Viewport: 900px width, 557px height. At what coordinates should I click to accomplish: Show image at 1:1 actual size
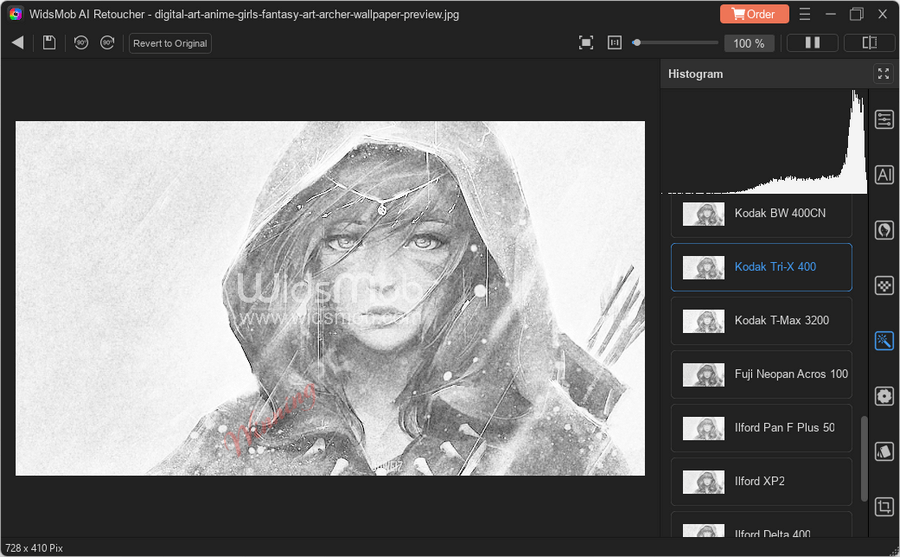tap(615, 42)
